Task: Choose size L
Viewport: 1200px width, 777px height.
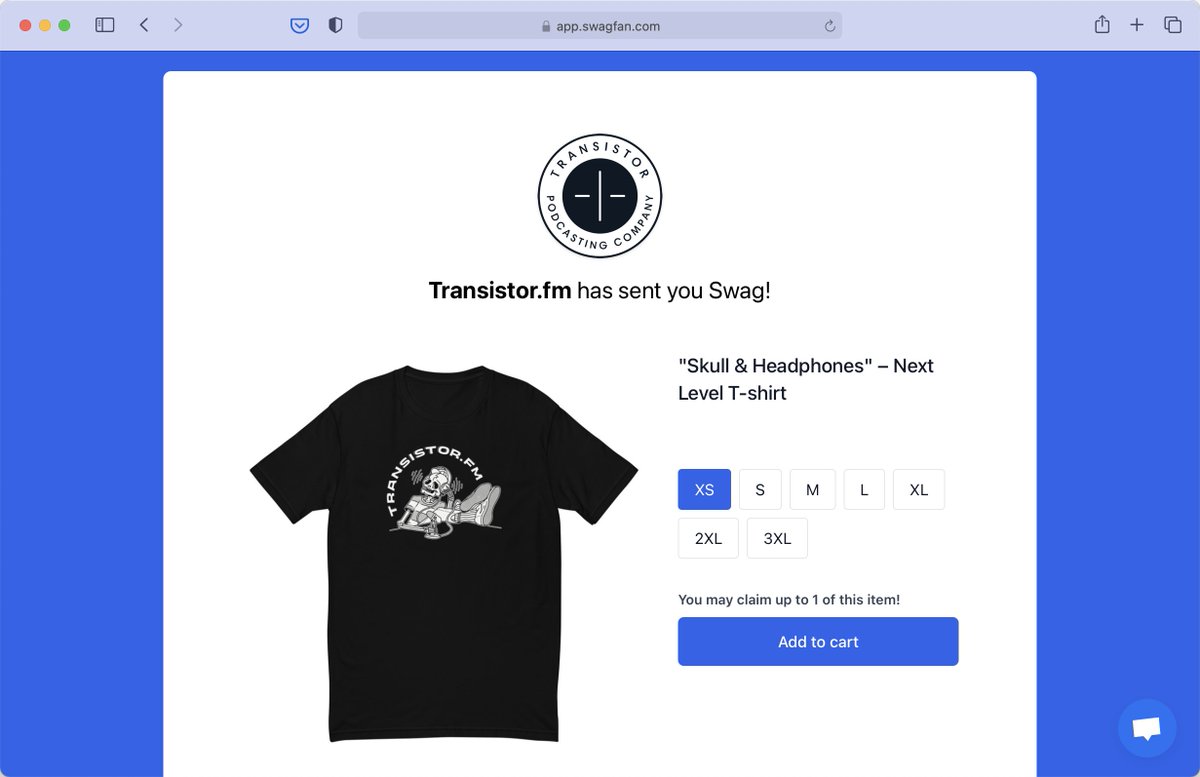Action: (x=864, y=490)
